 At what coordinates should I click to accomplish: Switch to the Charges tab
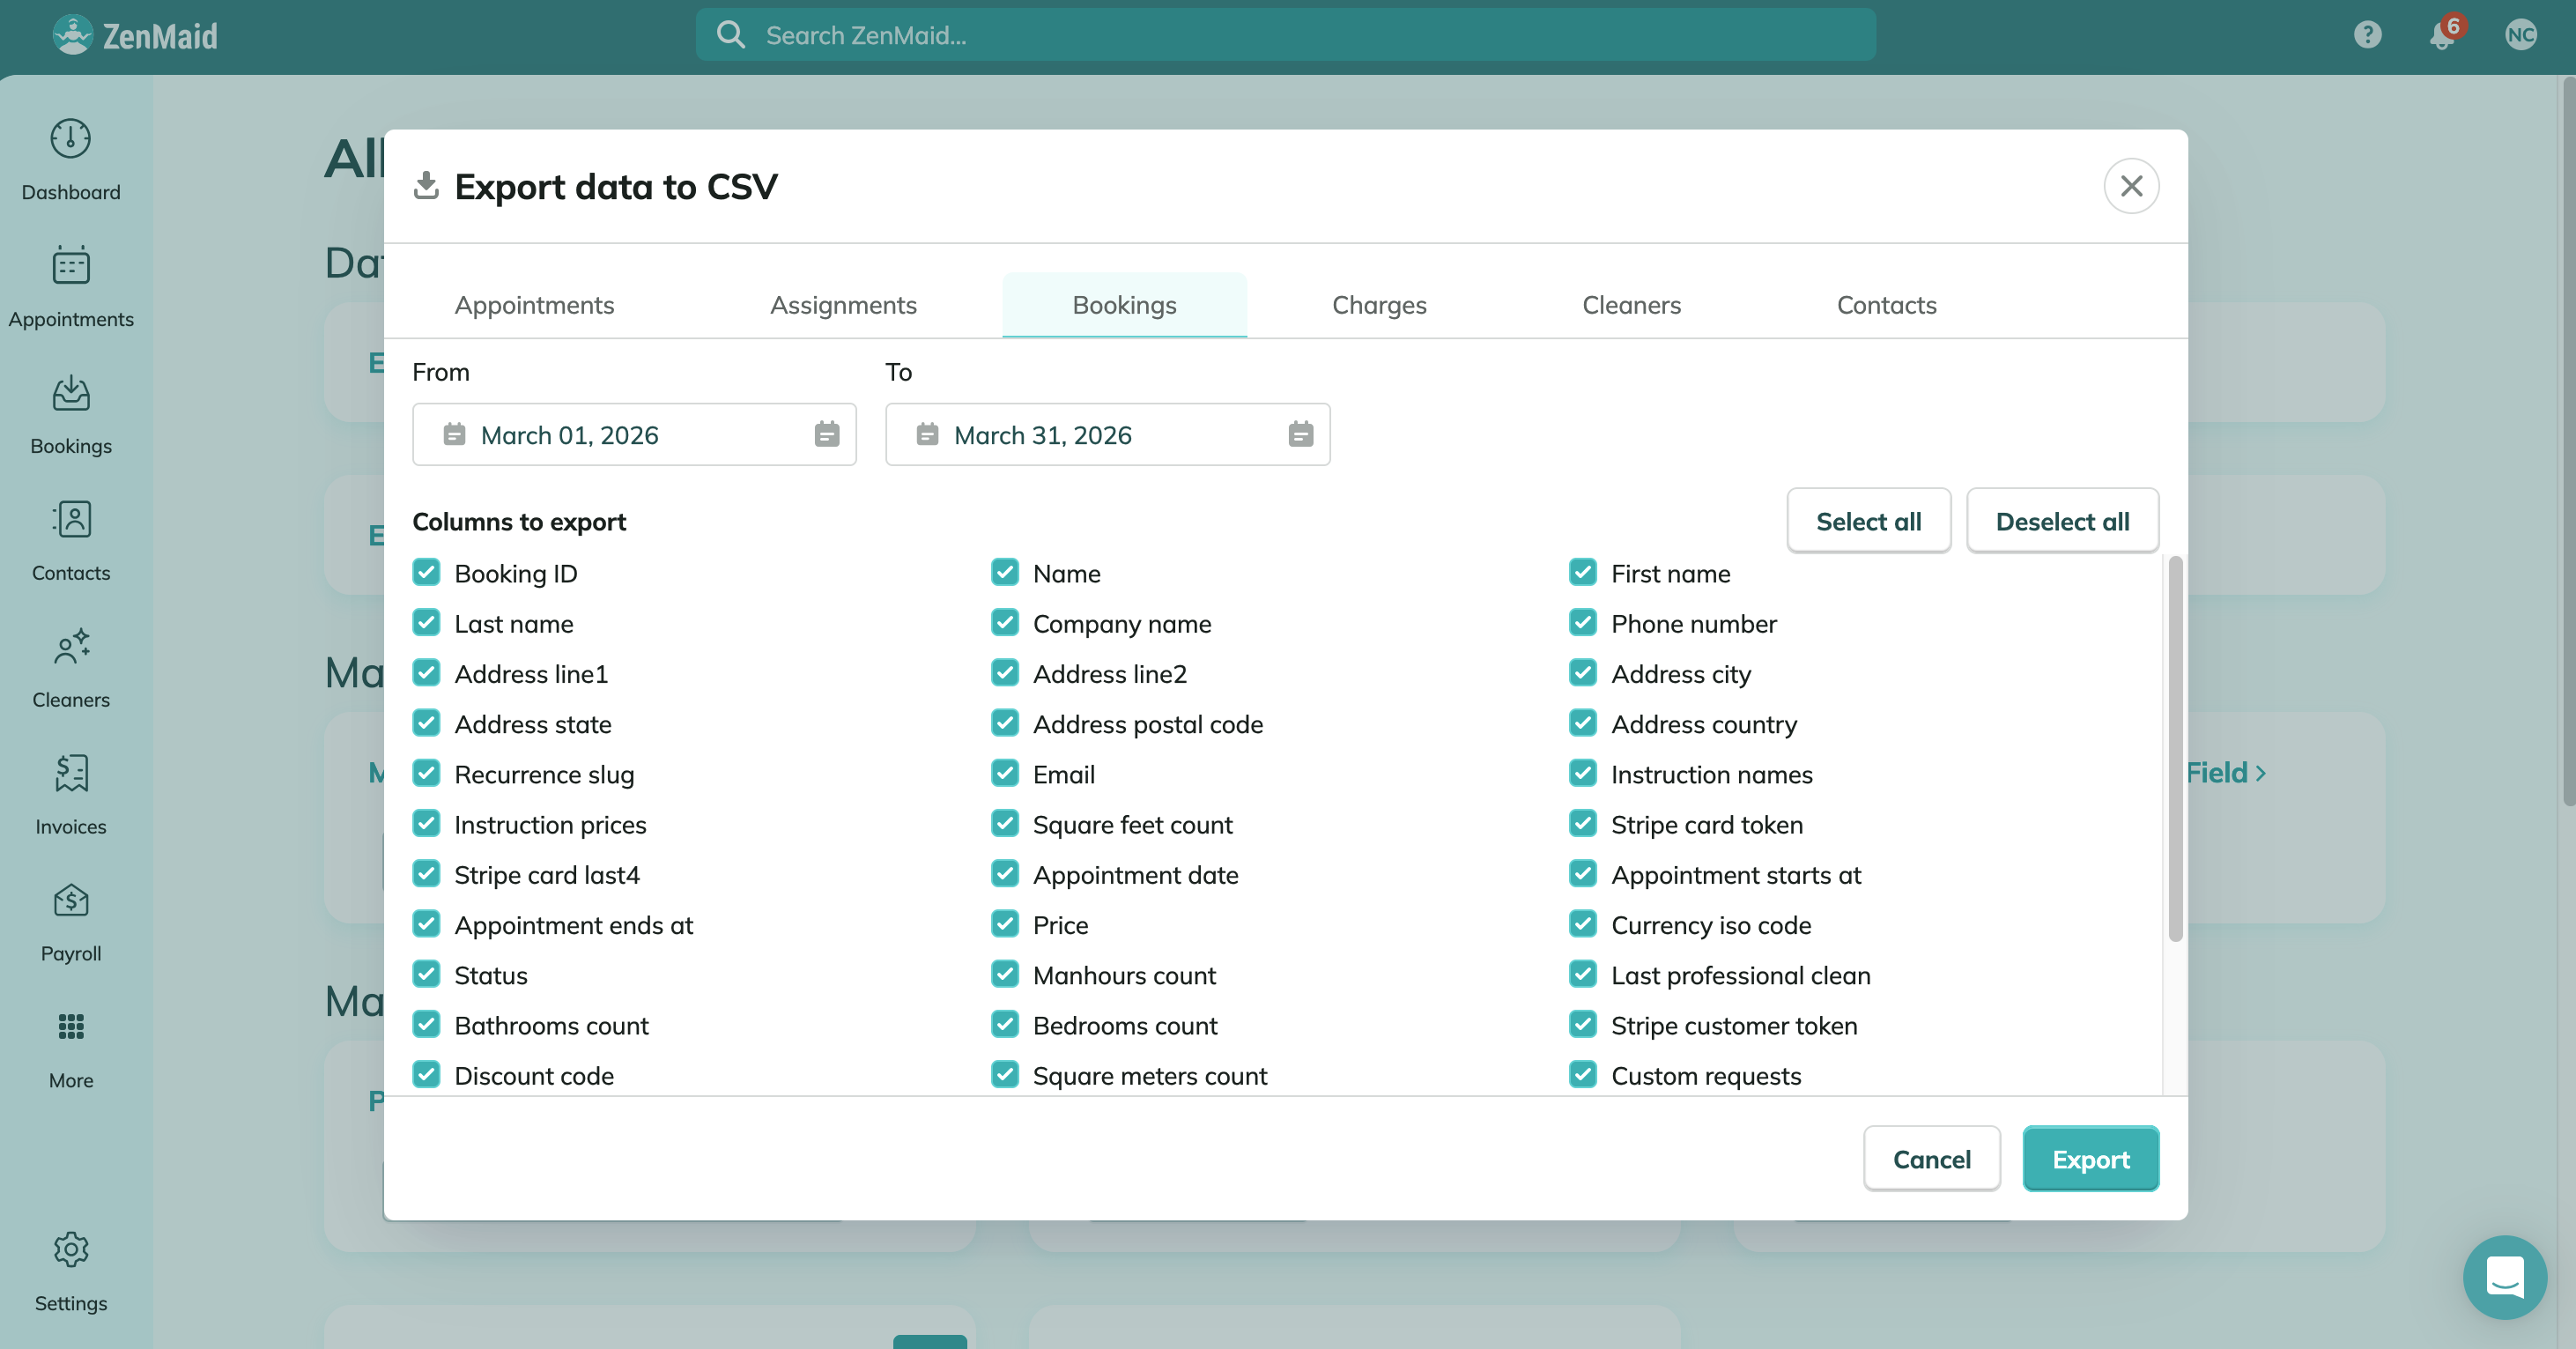tap(1379, 305)
